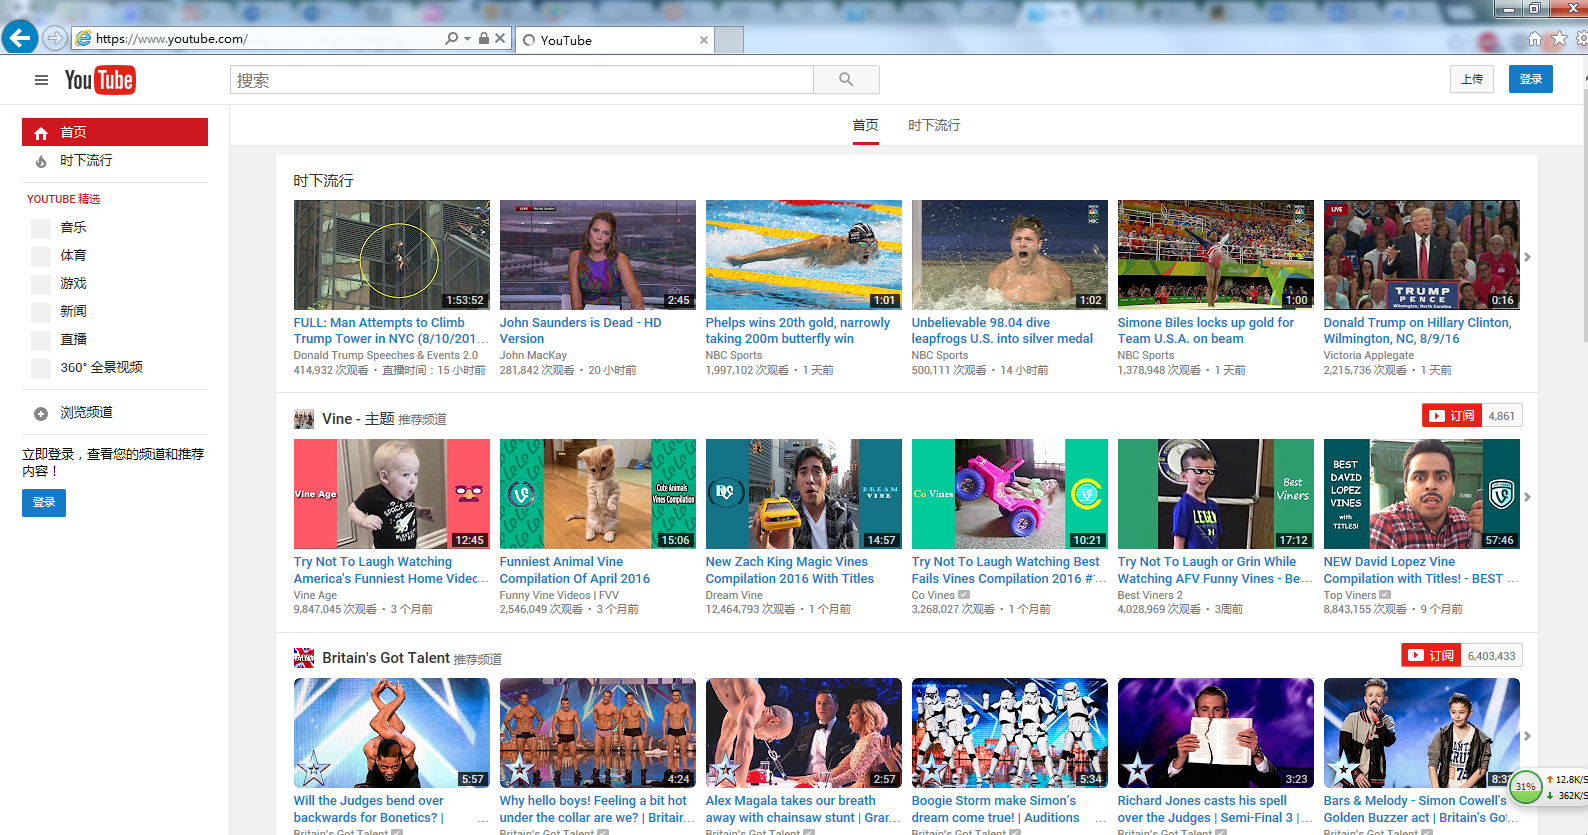
Task: Click the Britain's Got Talent channel avatar
Action: click(304, 658)
